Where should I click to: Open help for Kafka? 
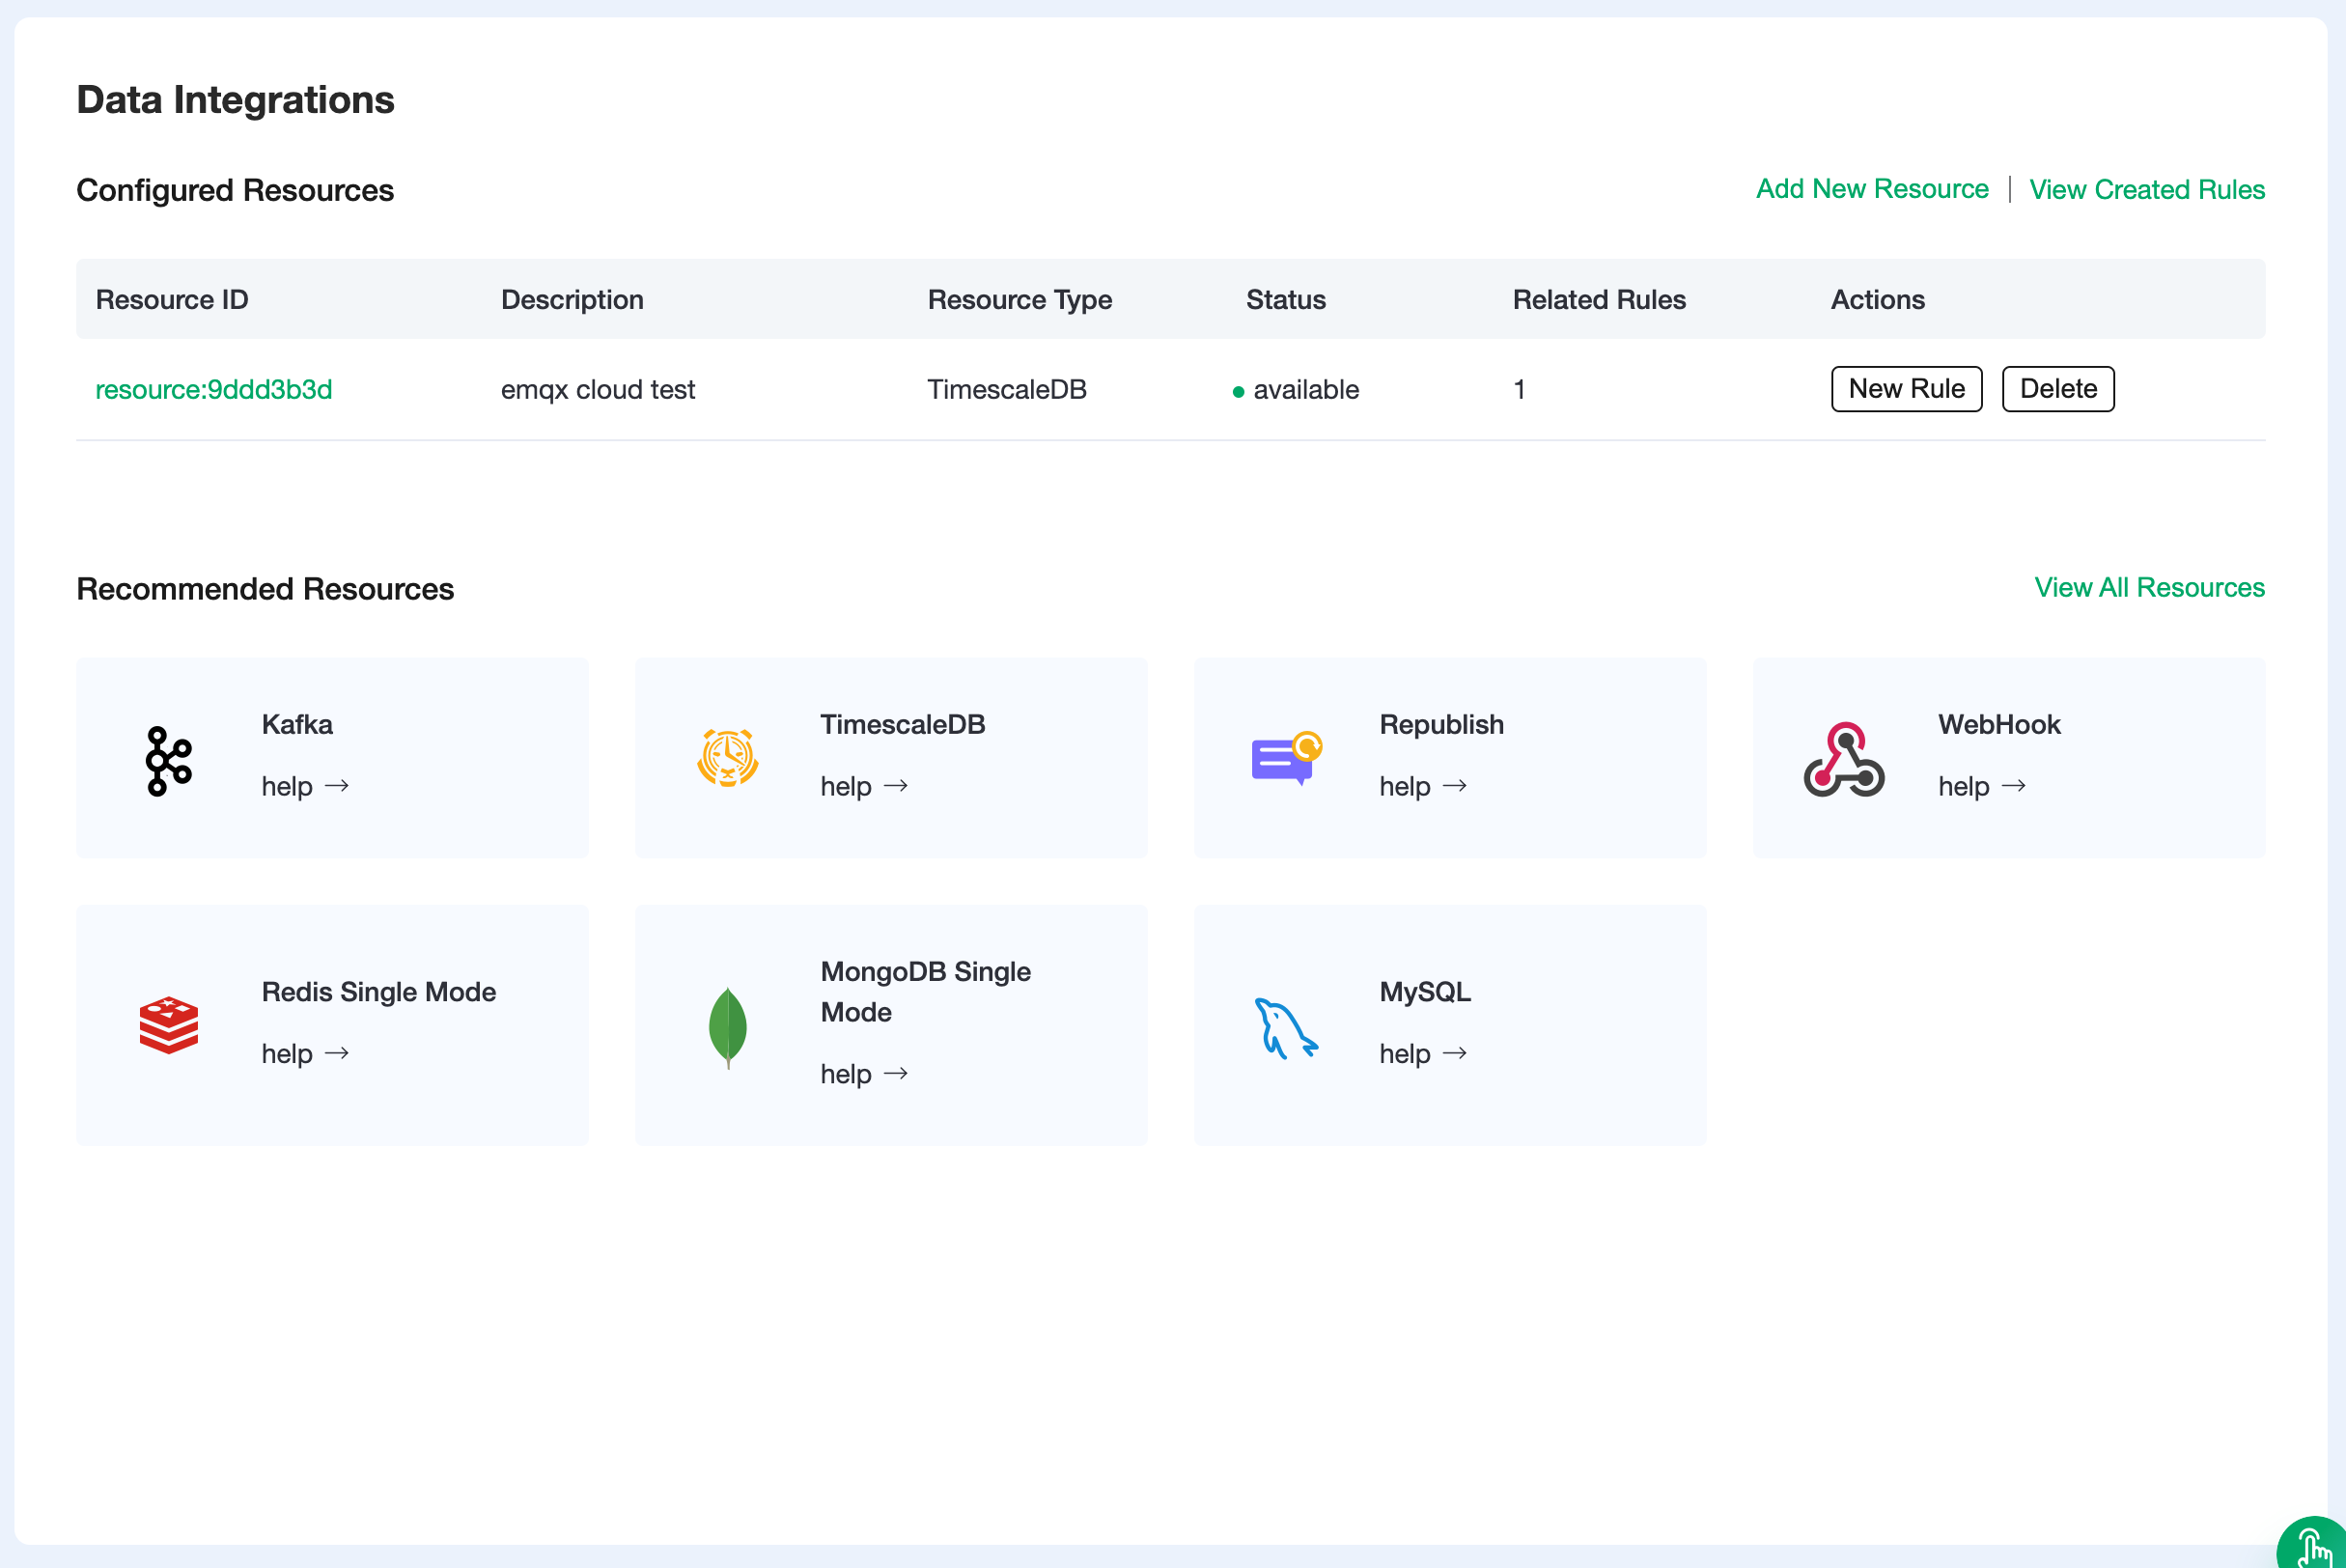coord(305,786)
